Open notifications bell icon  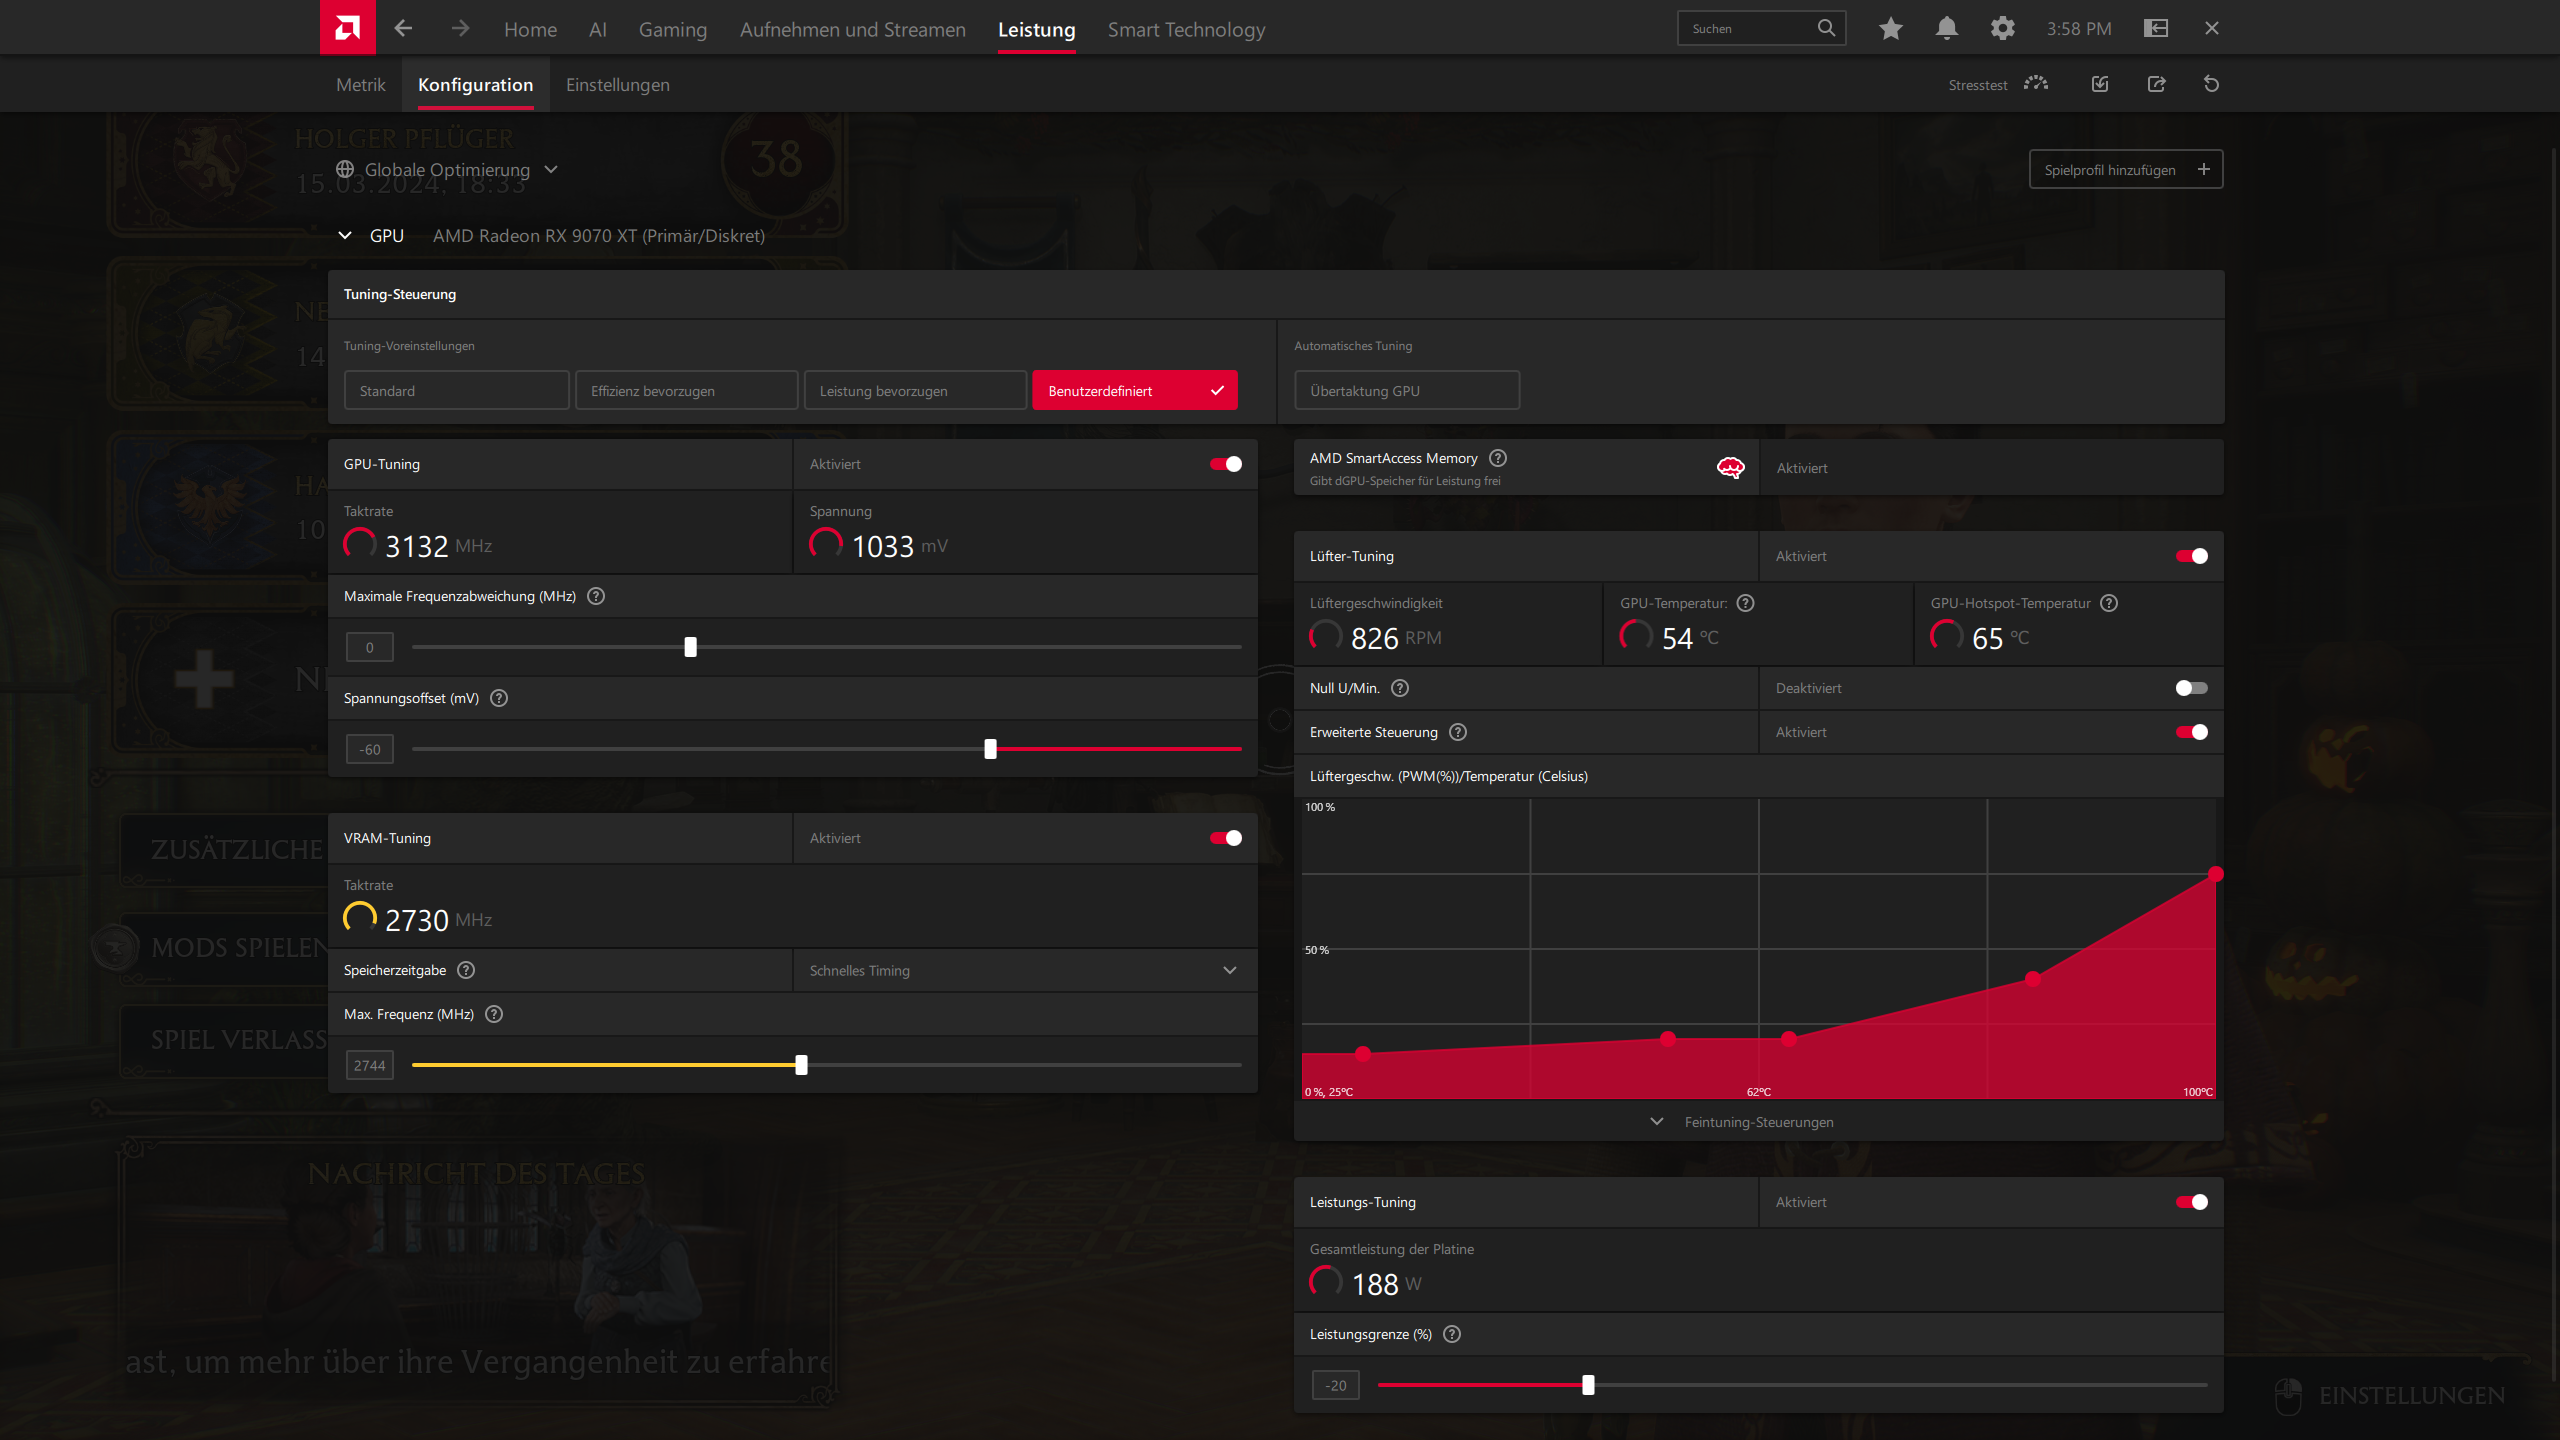coord(1946,28)
